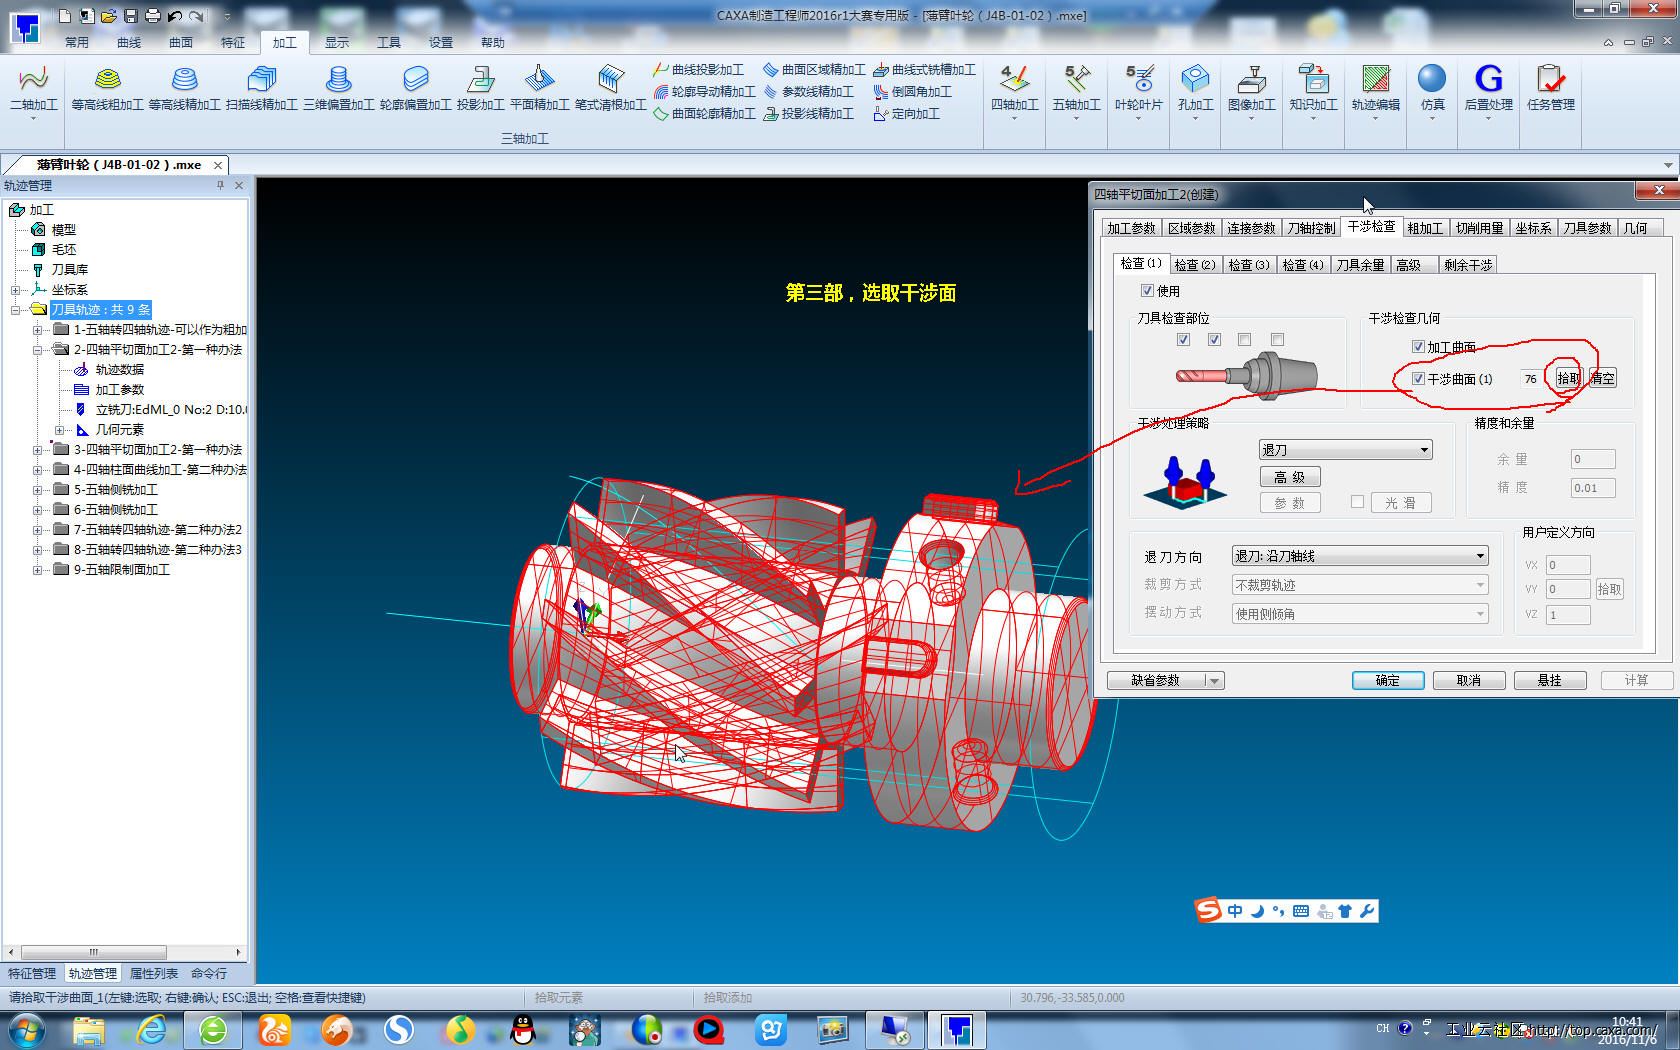Open 后置处理 G-code icon
The image size is (1680, 1050).
[x=1488, y=80]
